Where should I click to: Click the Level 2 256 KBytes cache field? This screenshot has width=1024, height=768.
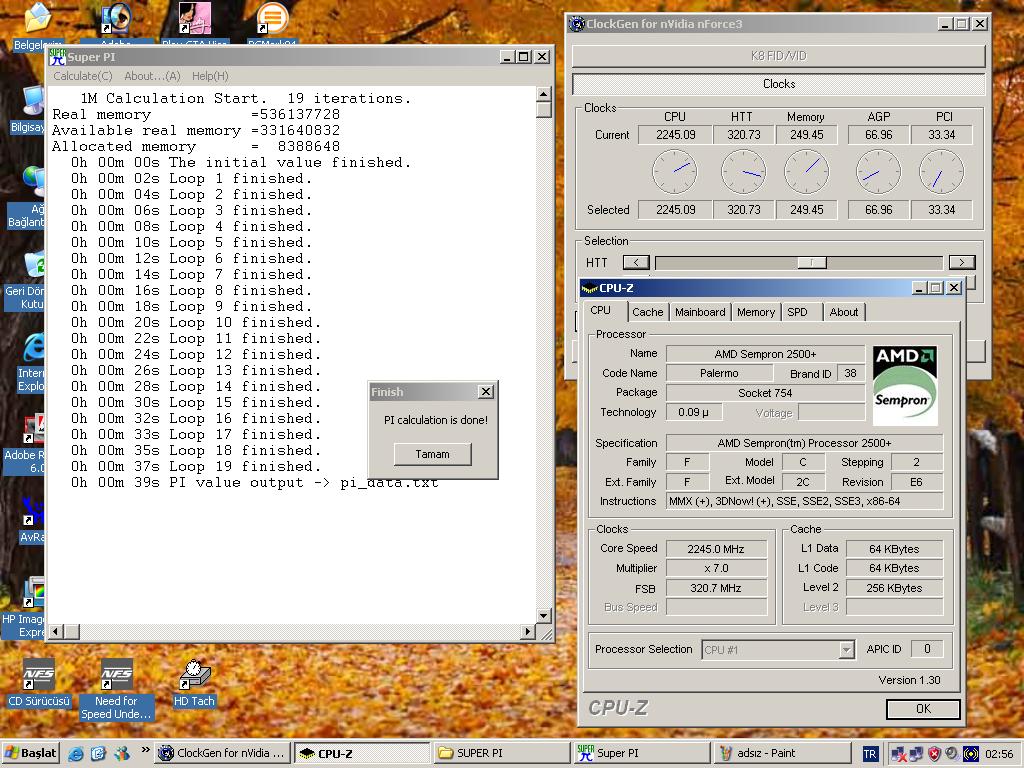pyautogui.click(x=894, y=588)
